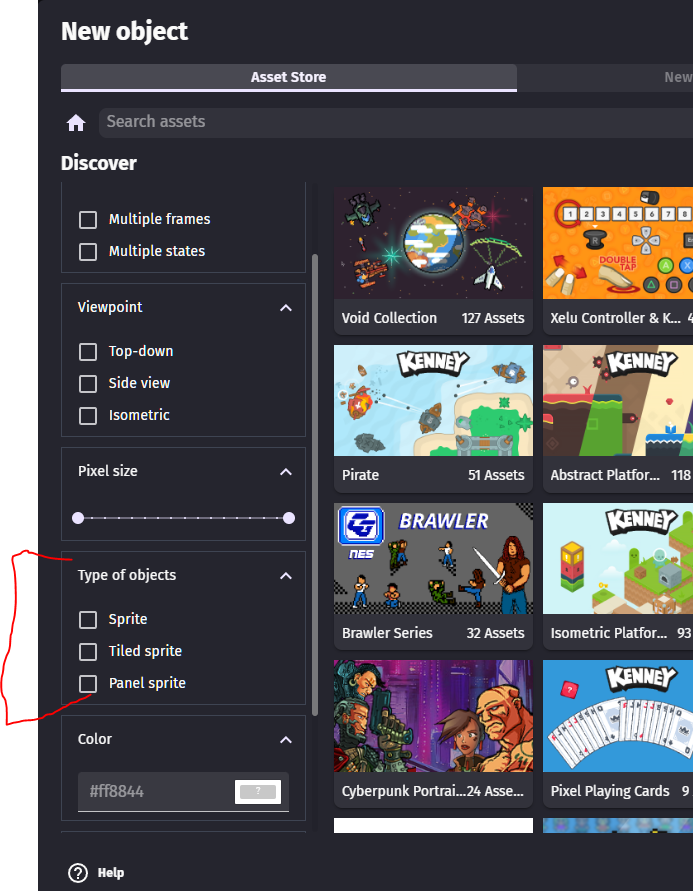Open the Brawler Series asset pack

point(433,576)
